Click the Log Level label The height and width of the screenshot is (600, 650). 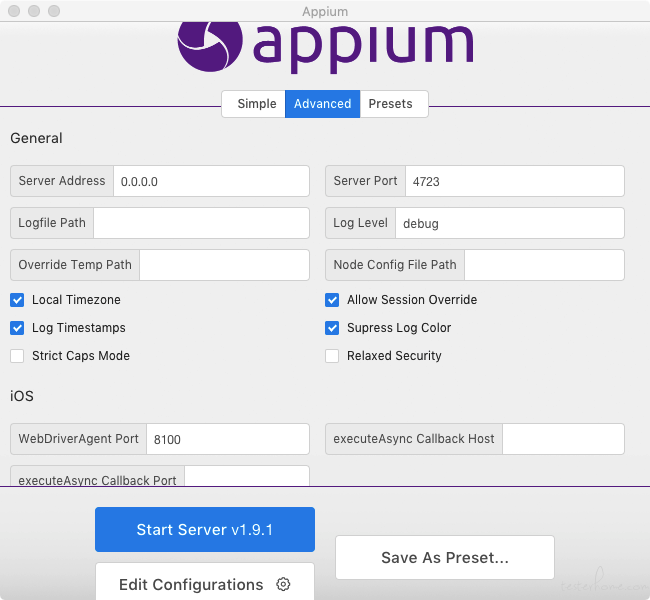point(361,223)
